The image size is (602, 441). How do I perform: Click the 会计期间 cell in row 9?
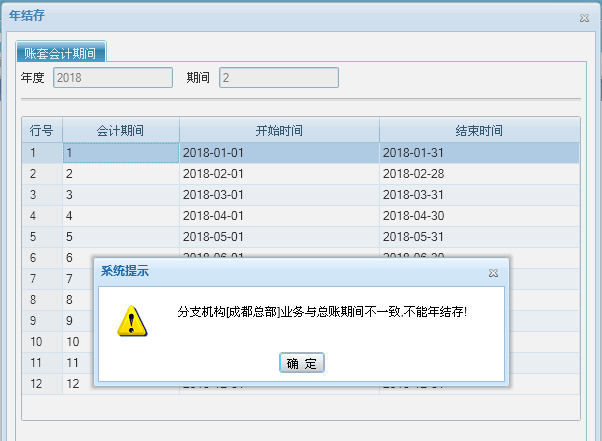[x=78, y=321]
